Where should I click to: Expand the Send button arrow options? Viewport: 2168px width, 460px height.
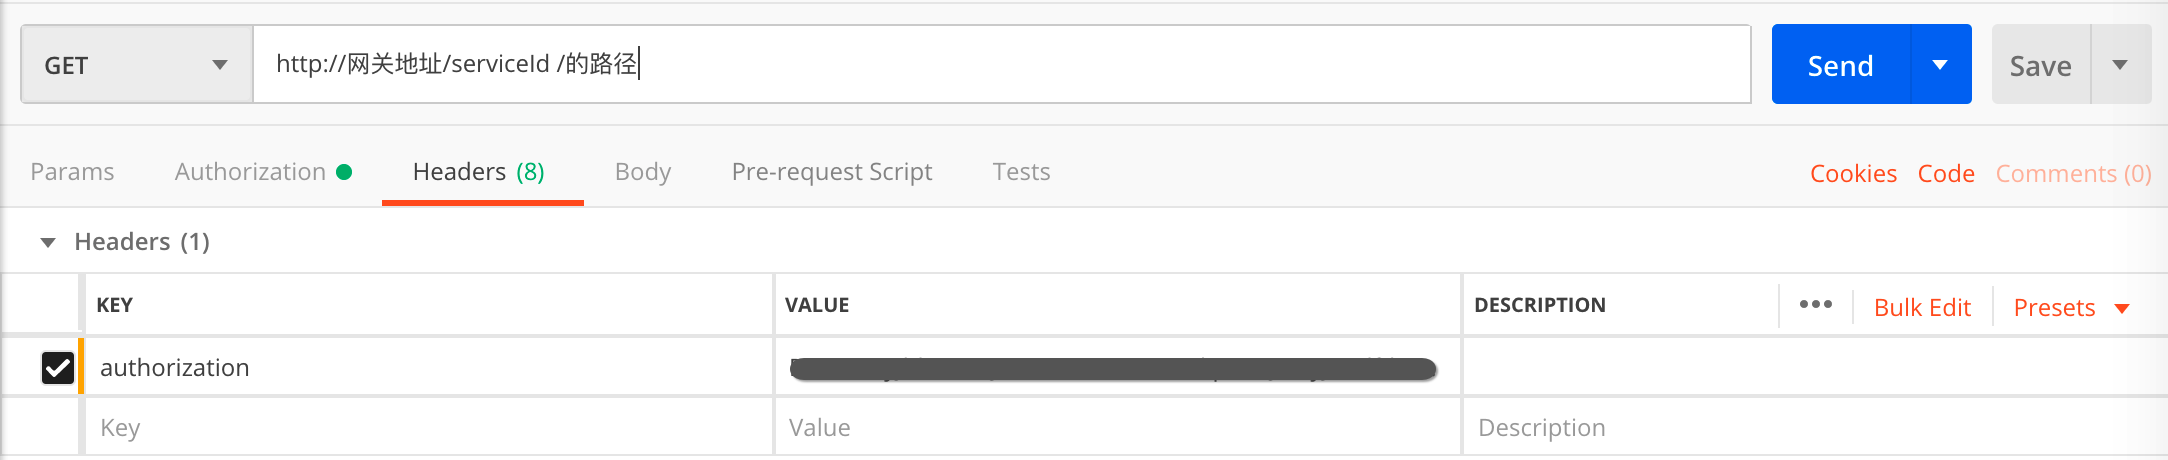point(1940,65)
